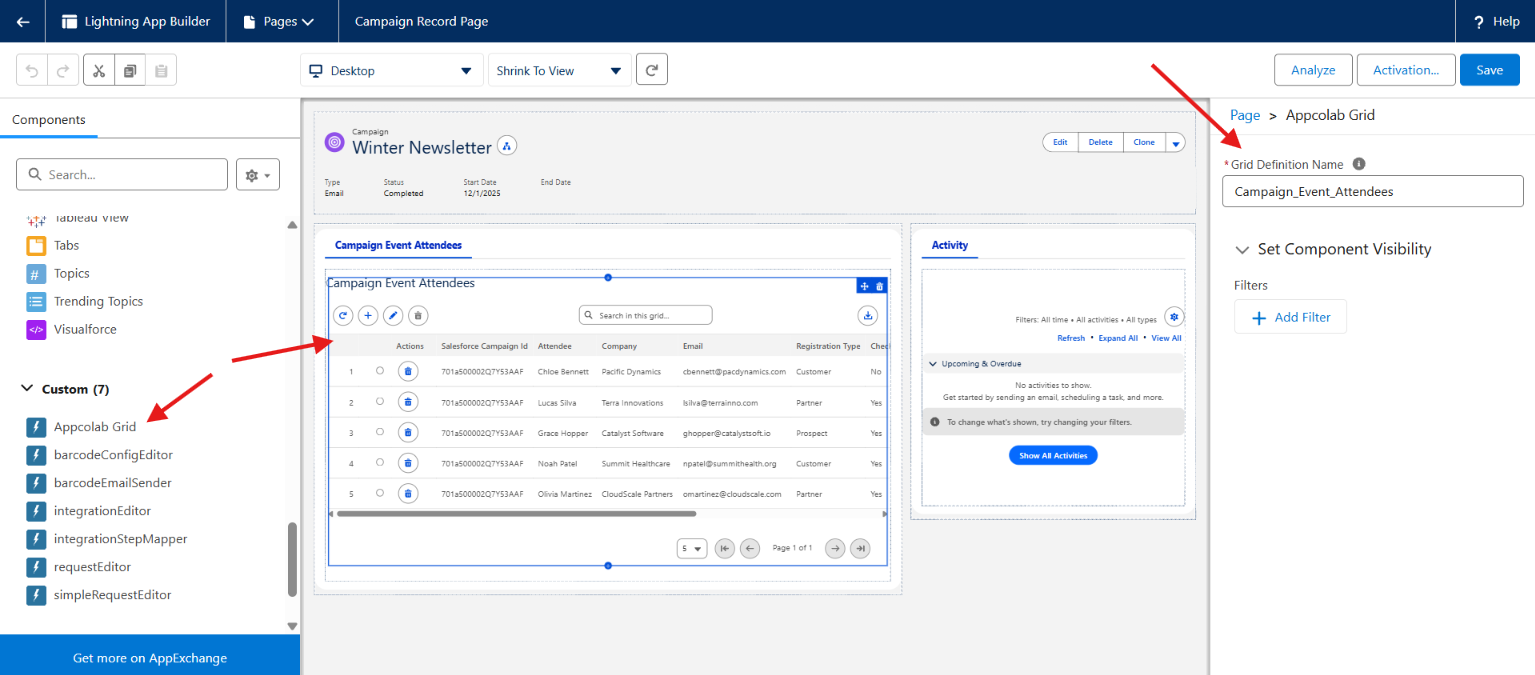The height and width of the screenshot is (675, 1535).
Task: Collapse the Upcoming & Overdue section
Action: pyautogui.click(x=933, y=364)
